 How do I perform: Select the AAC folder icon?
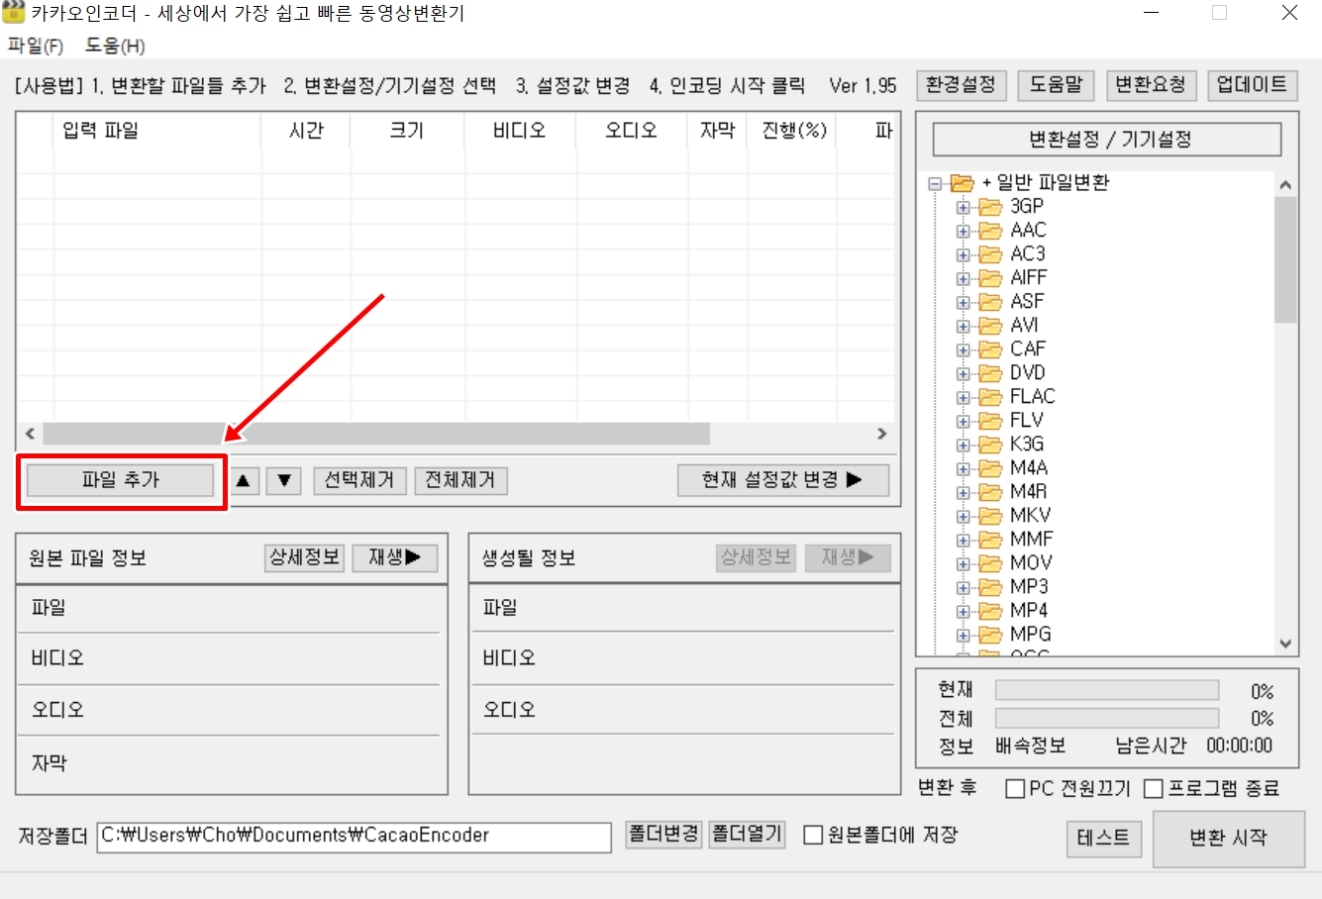click(990, 230)
